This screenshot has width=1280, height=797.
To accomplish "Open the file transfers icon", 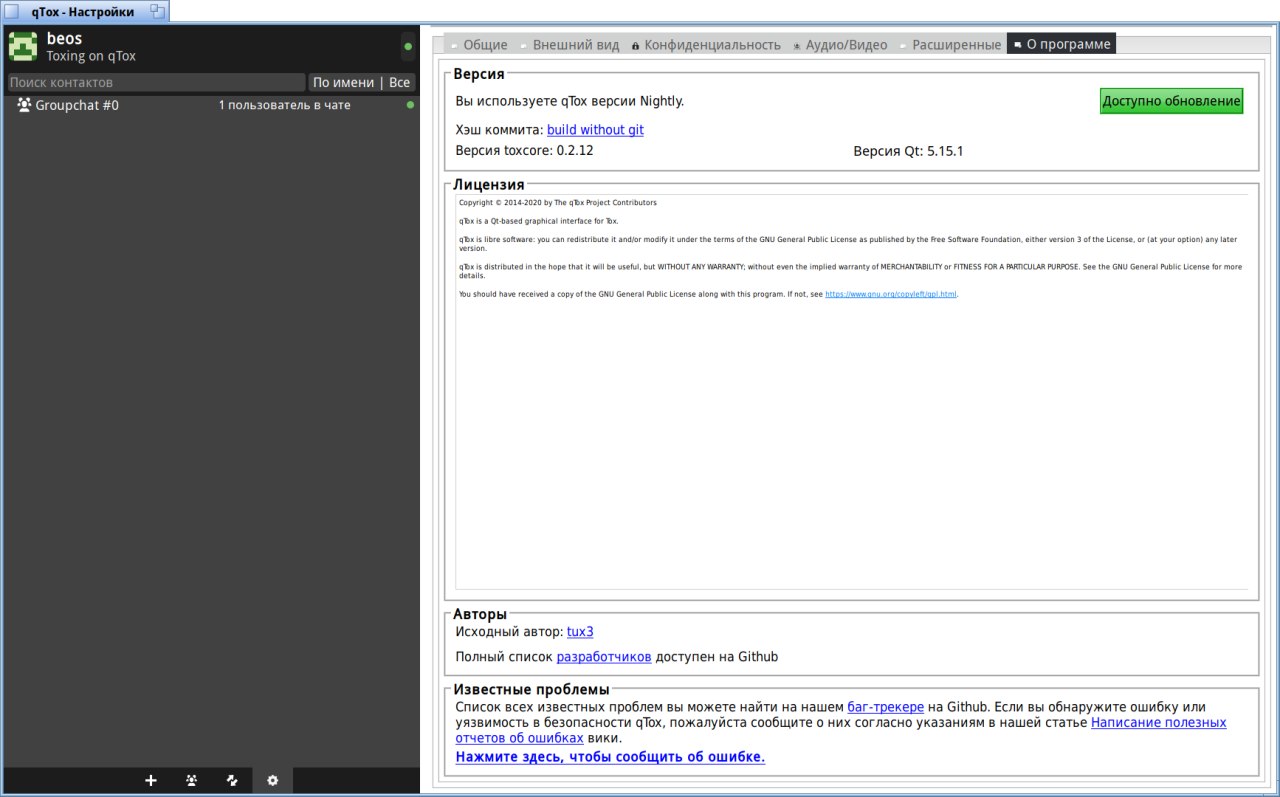I will [x=232, y=781].
